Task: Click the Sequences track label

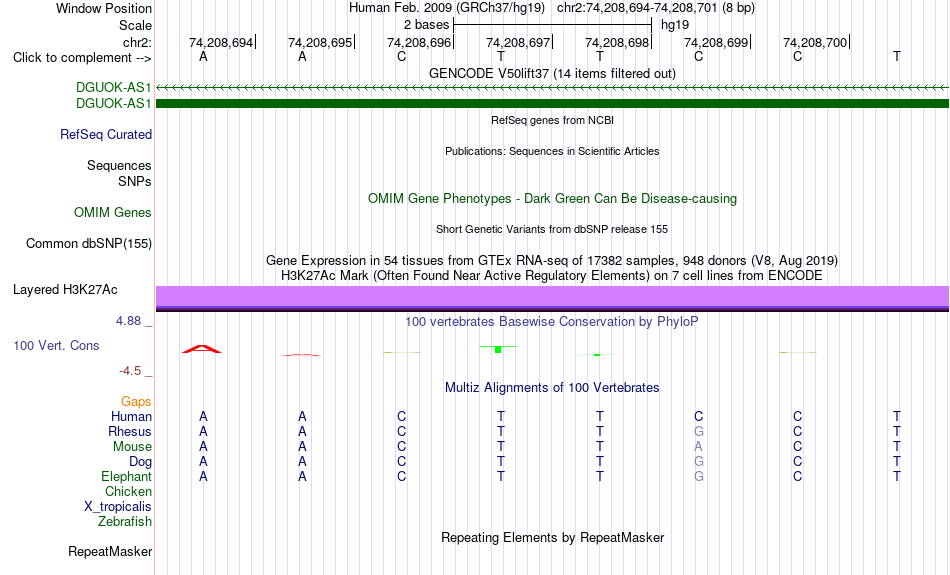Action: [x=119, y=165]
